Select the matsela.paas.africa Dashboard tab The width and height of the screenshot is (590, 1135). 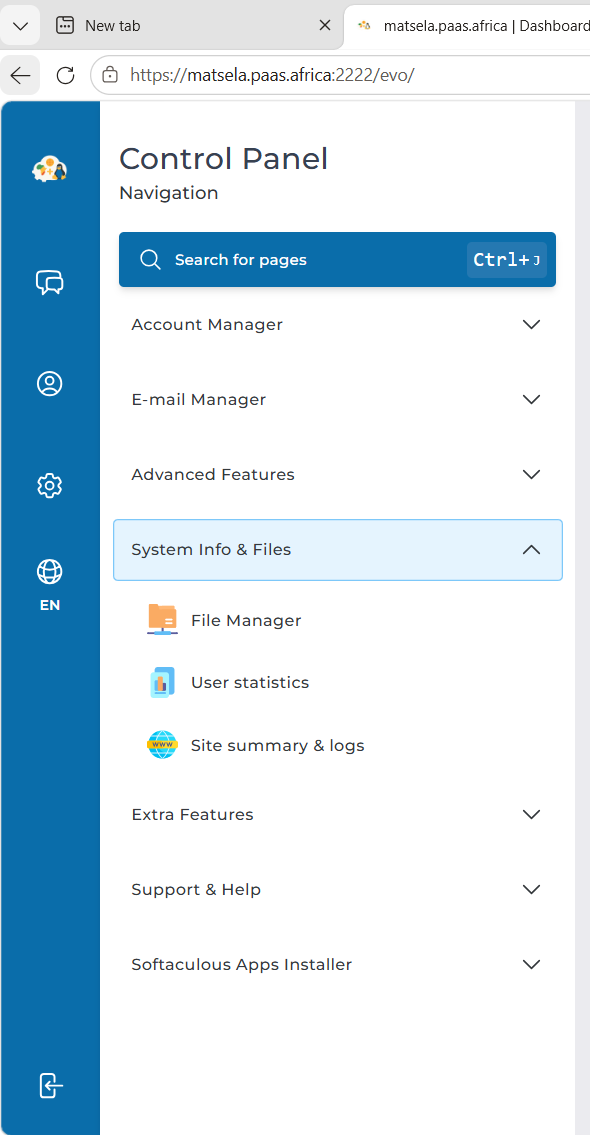(467, 25)
